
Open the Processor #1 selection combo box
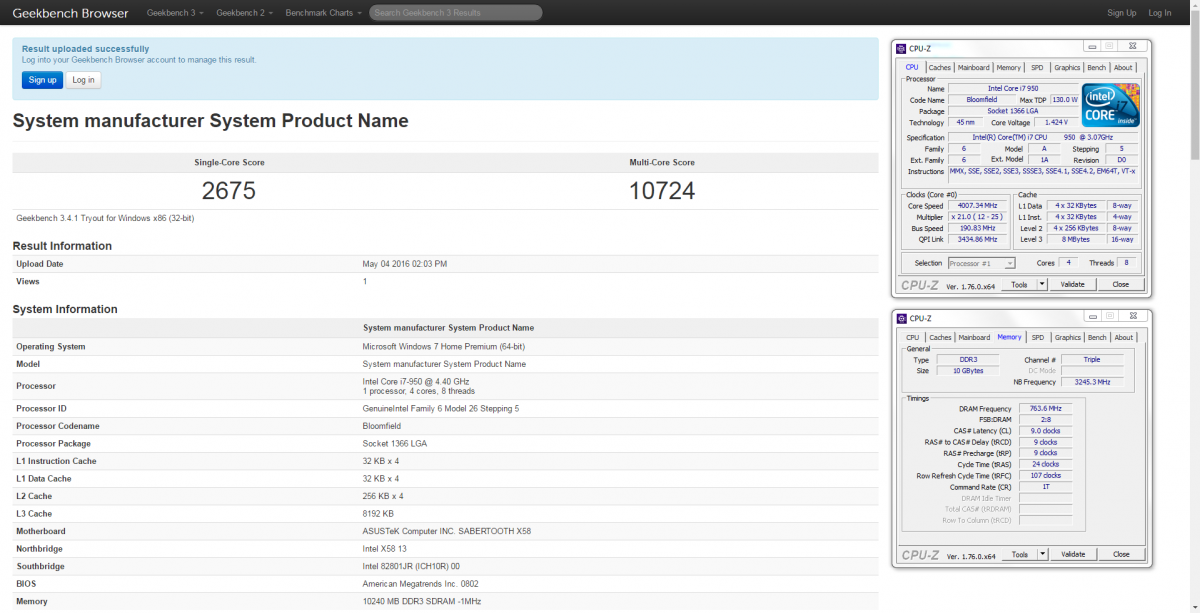[981, 263]
